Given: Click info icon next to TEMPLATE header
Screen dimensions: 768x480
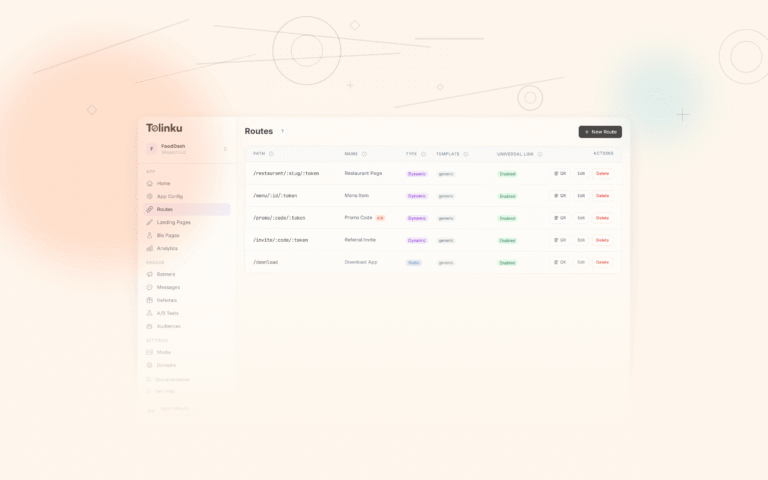Looking at the screenshot, I should click(x=466, y=154).
